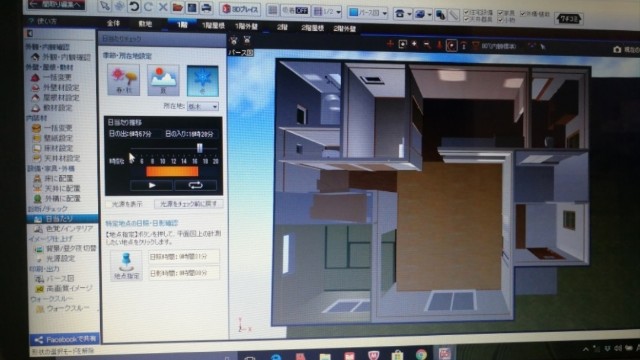
Task: Click the 光源をチェック前に戻す button
Action: point(189,204)
